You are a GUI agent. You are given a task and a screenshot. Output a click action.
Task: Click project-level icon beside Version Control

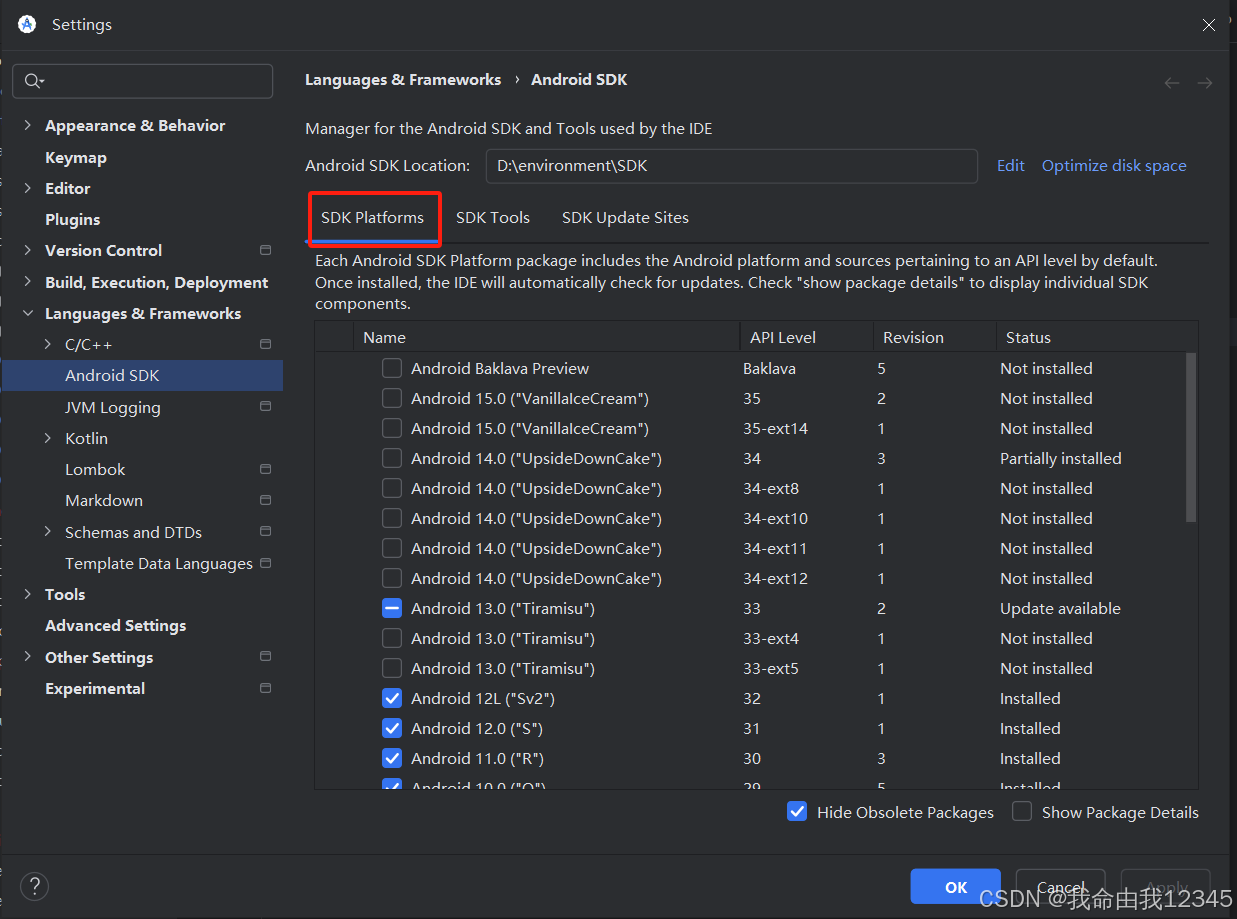tap(265, 250)
